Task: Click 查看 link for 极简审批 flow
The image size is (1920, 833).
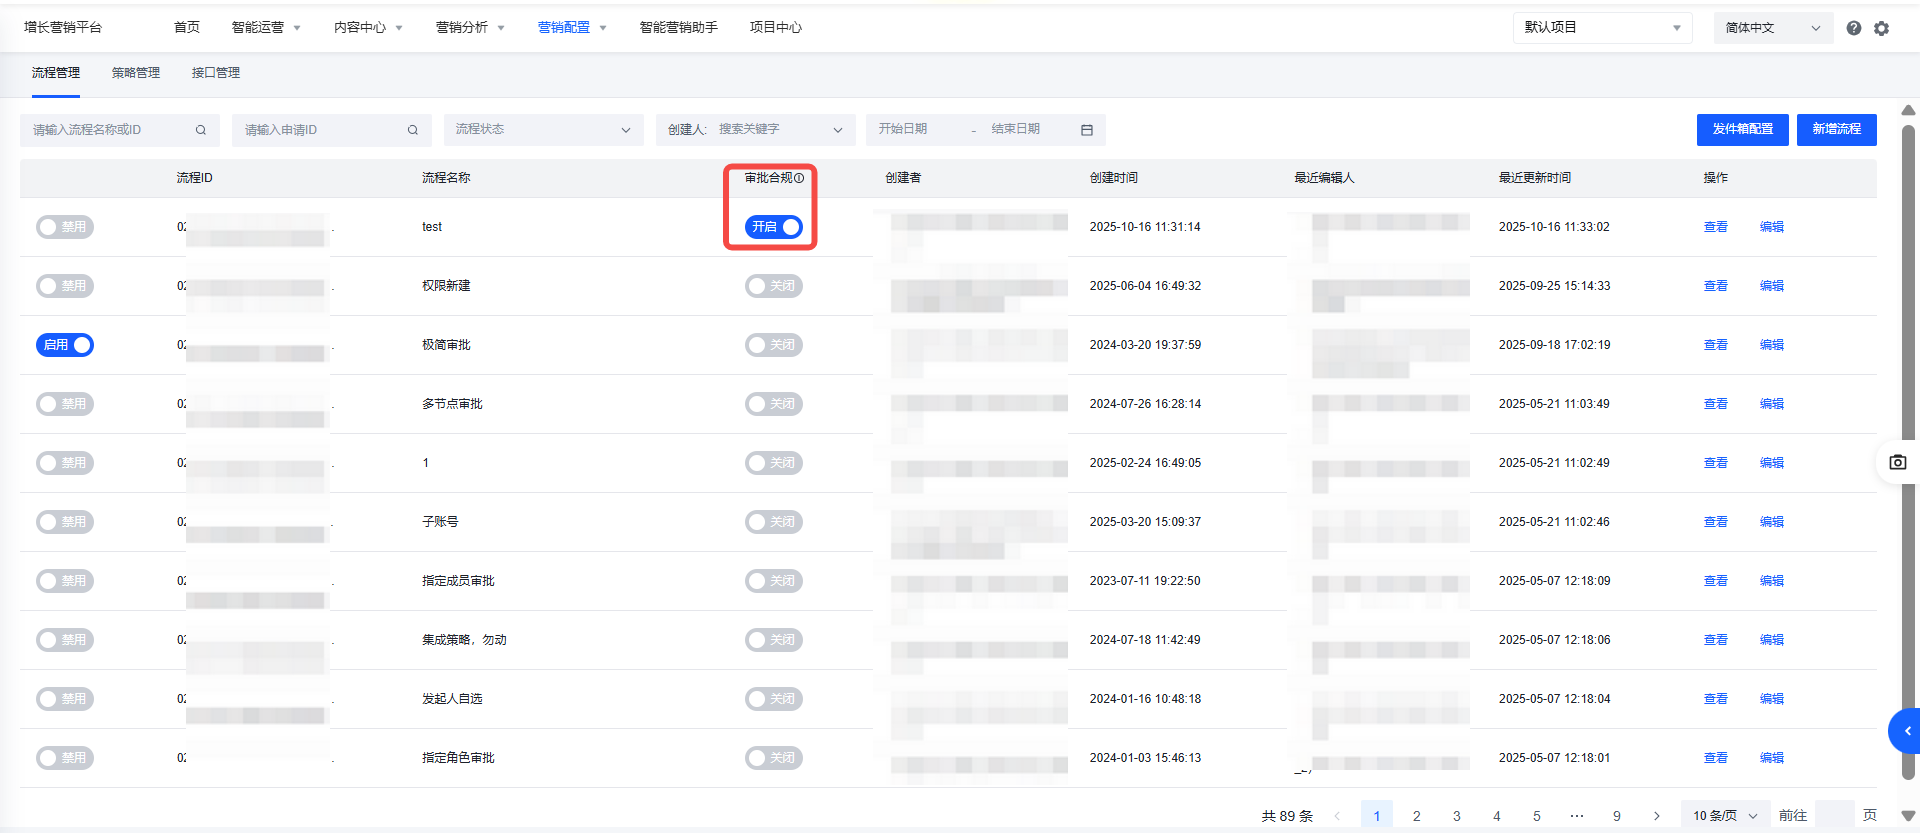Action: 1716,345
